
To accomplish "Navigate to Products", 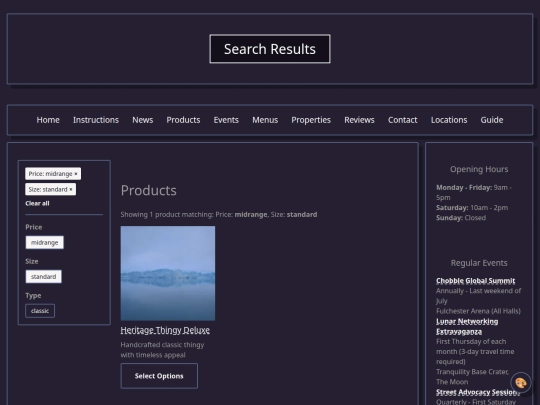I will point(183,120).
